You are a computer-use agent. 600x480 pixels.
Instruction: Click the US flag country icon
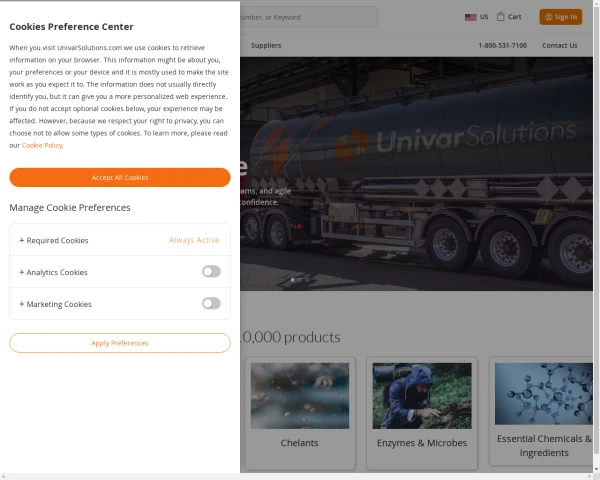pos(471,17)
